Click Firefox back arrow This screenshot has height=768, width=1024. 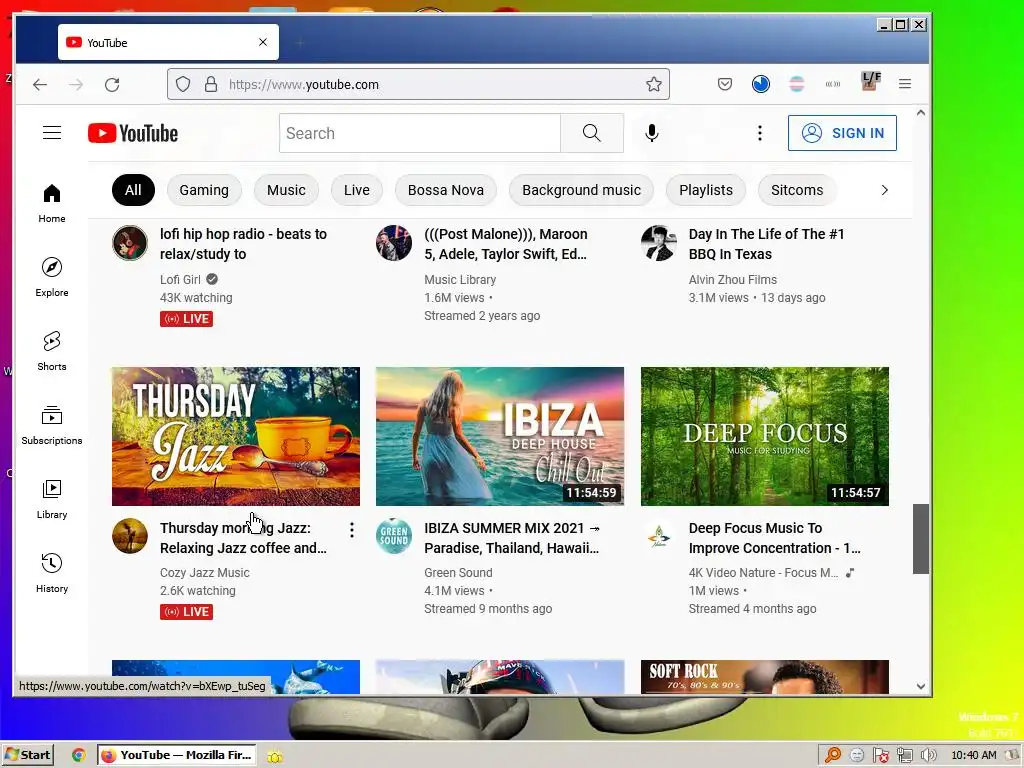click(x=40, y=84)
